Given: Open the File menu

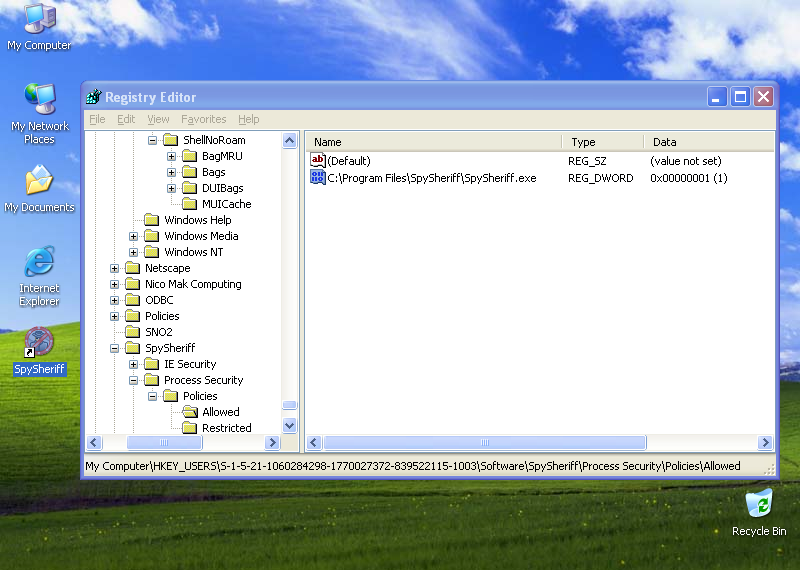Looking at the screenshot, I should click(97, 119).
